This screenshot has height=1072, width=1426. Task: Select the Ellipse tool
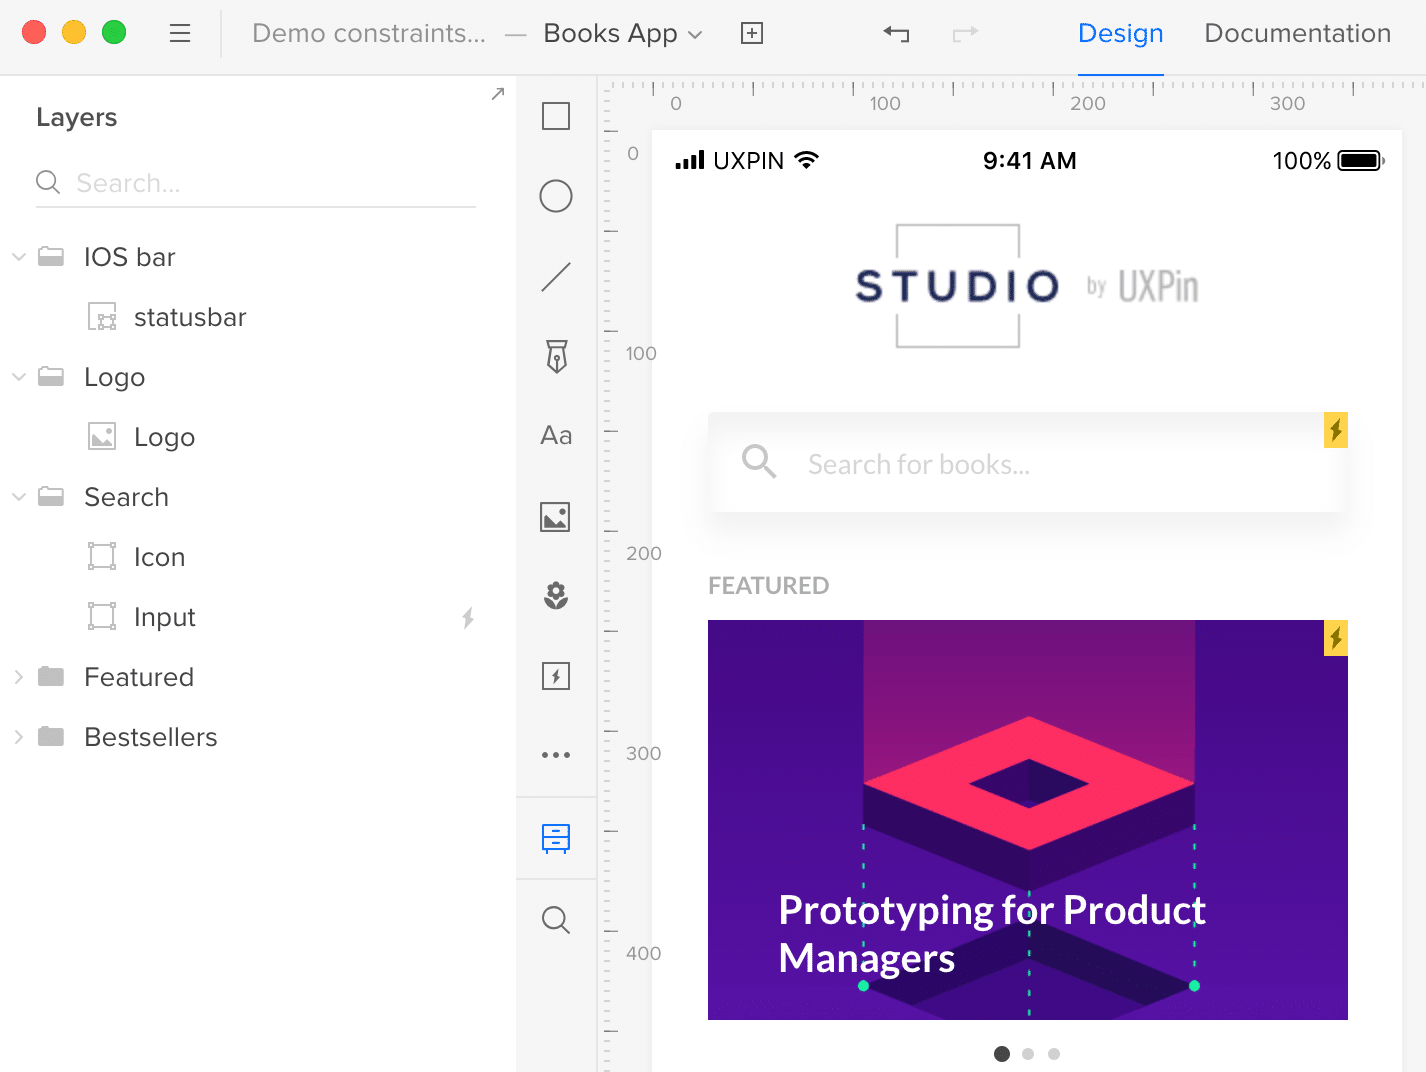tap(556, 196)
